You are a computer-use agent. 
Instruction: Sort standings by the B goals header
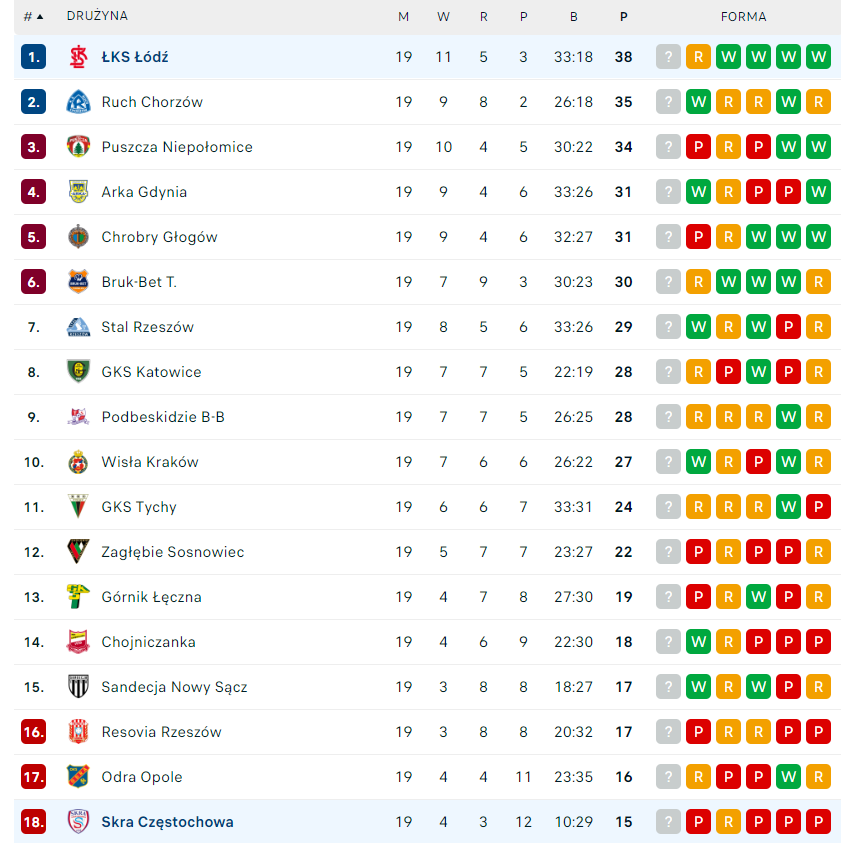[574, 17]
